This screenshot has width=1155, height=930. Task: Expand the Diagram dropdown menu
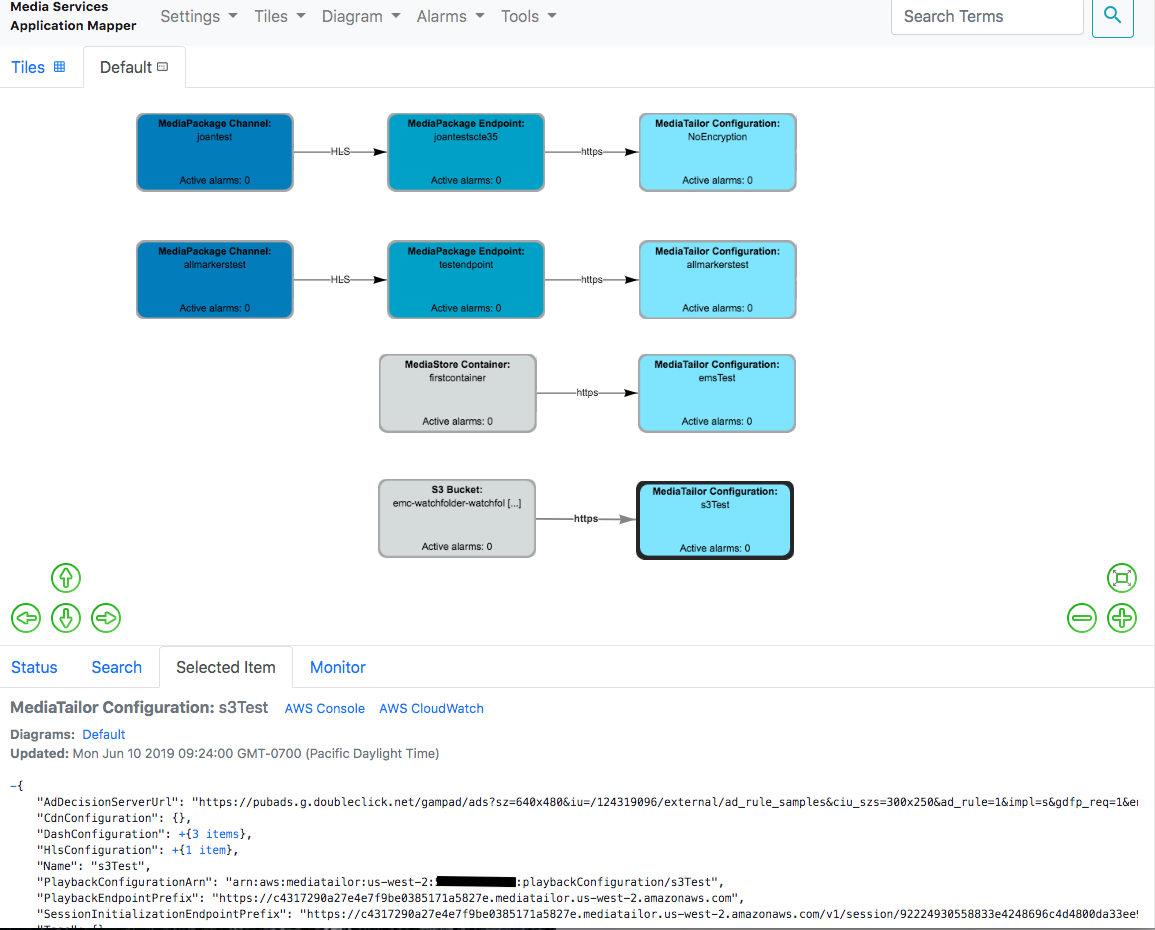(x=361, y=16)
